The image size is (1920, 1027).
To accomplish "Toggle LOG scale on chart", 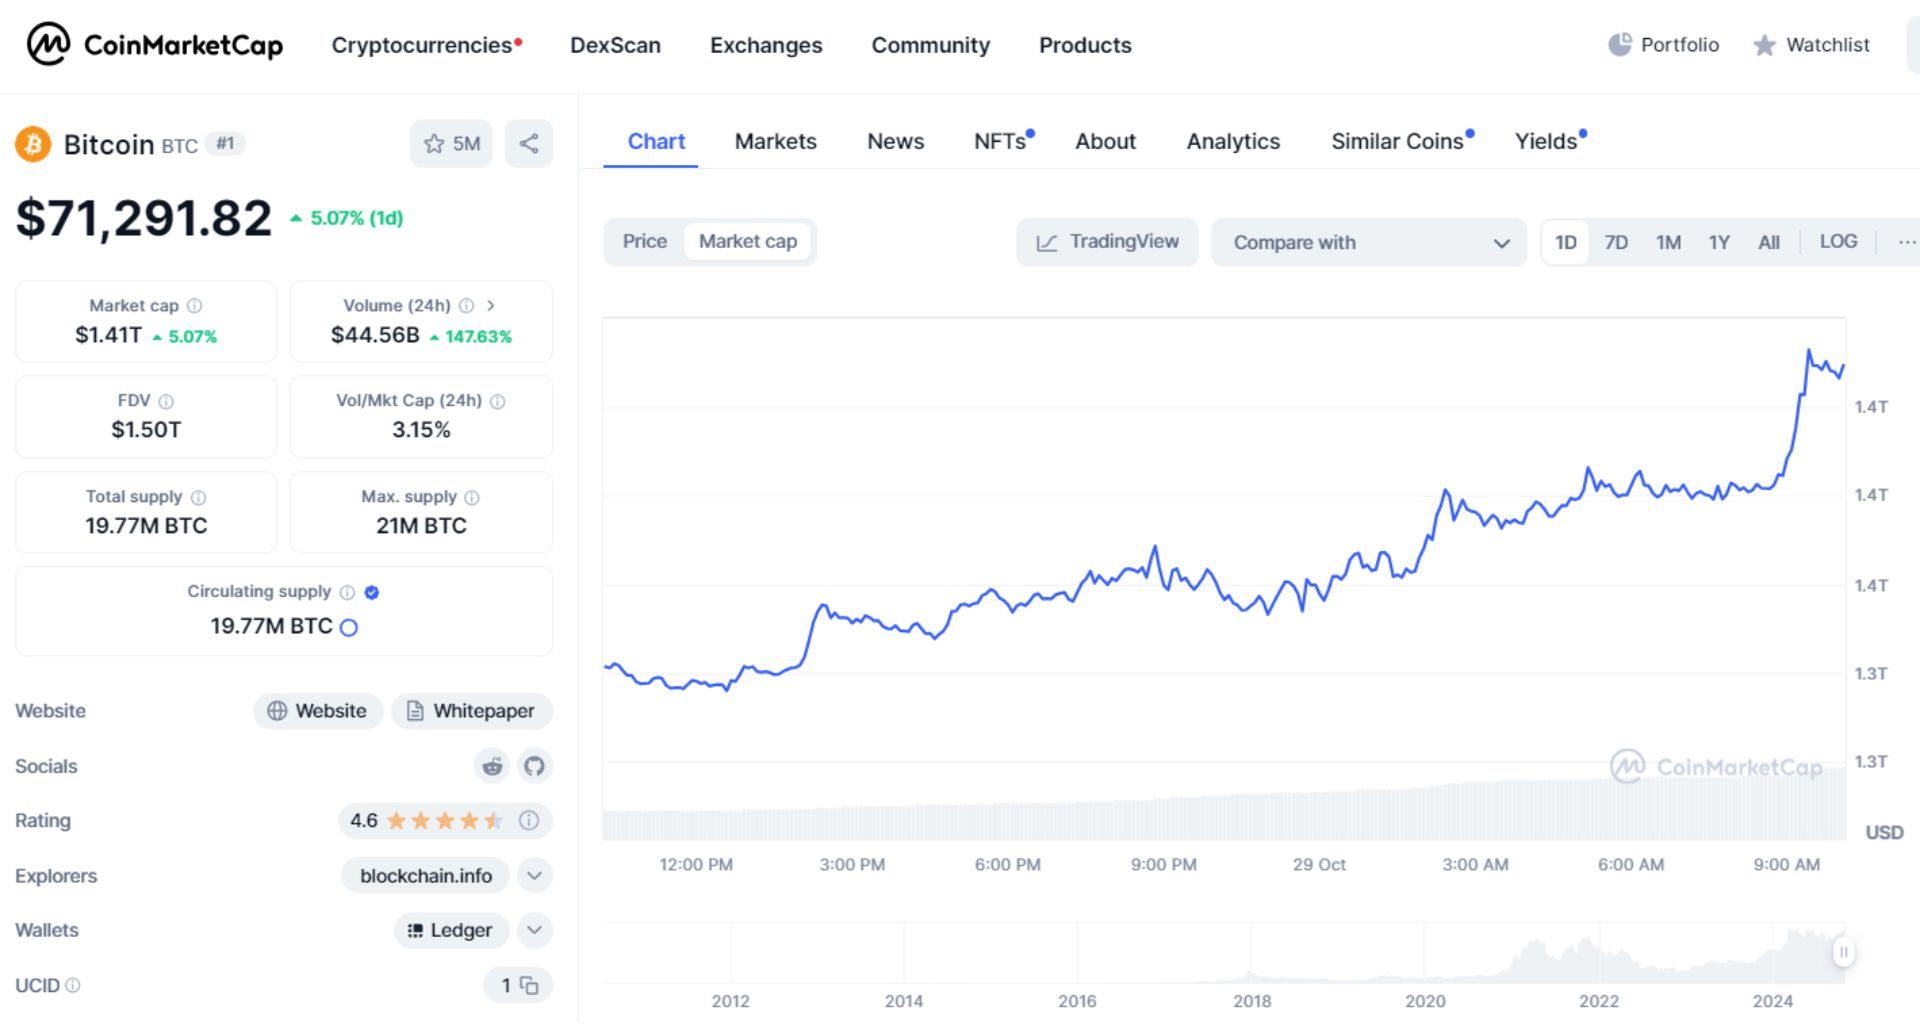I will (x=1838, y=241).
